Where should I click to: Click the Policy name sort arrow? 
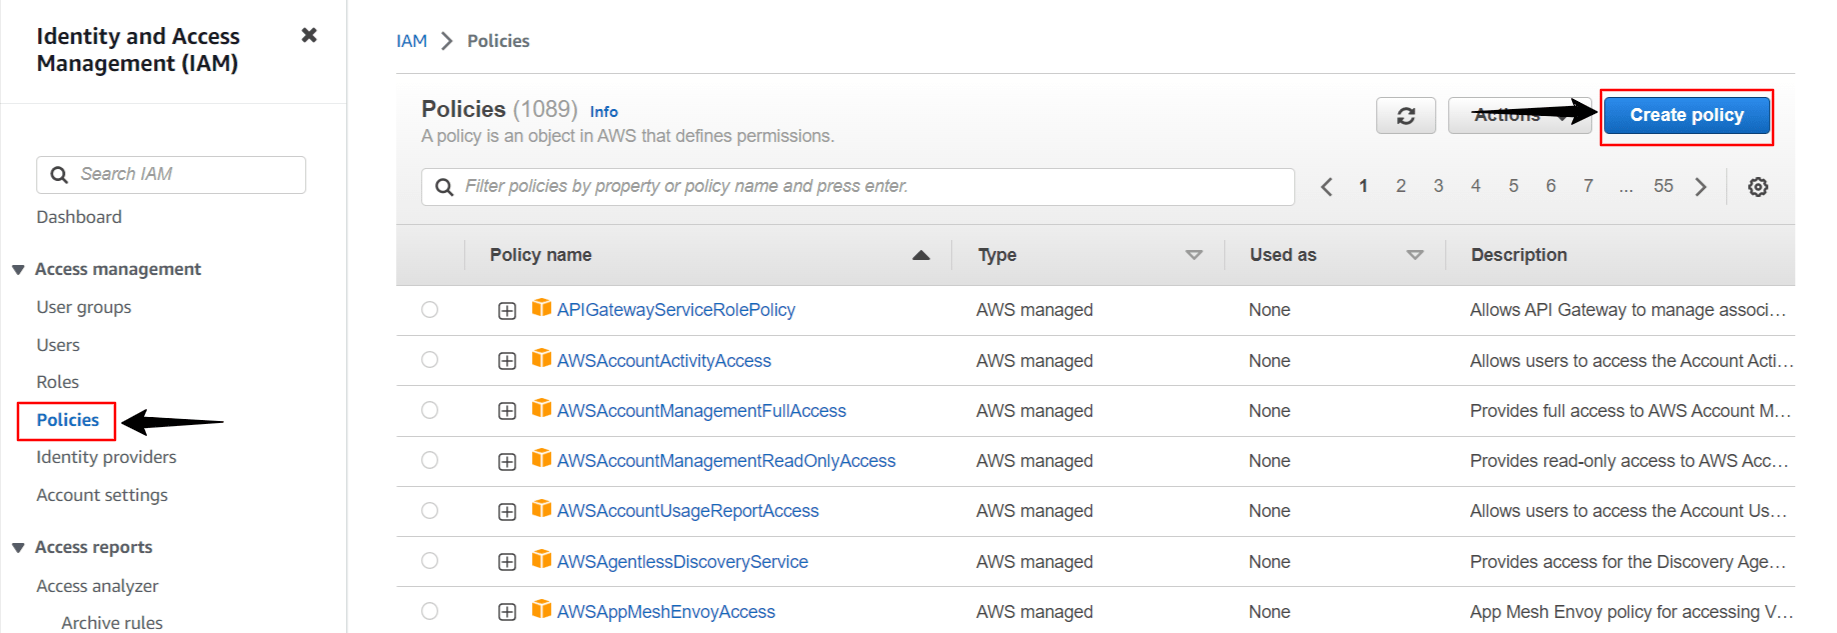pyautogui.click(x=920, y=254)
